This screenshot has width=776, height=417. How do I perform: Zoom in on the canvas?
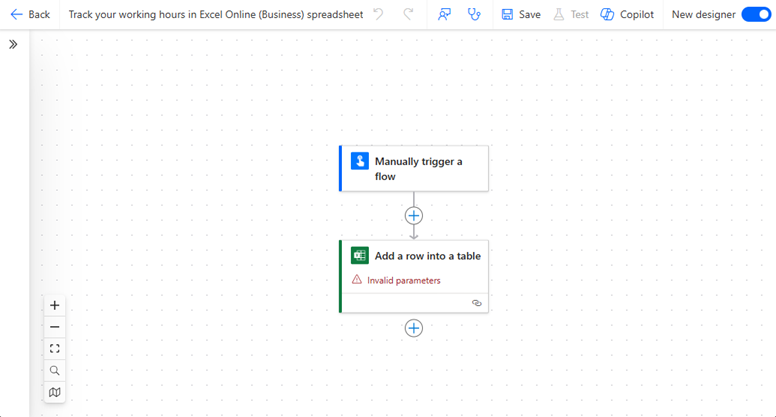coord(55,305)
